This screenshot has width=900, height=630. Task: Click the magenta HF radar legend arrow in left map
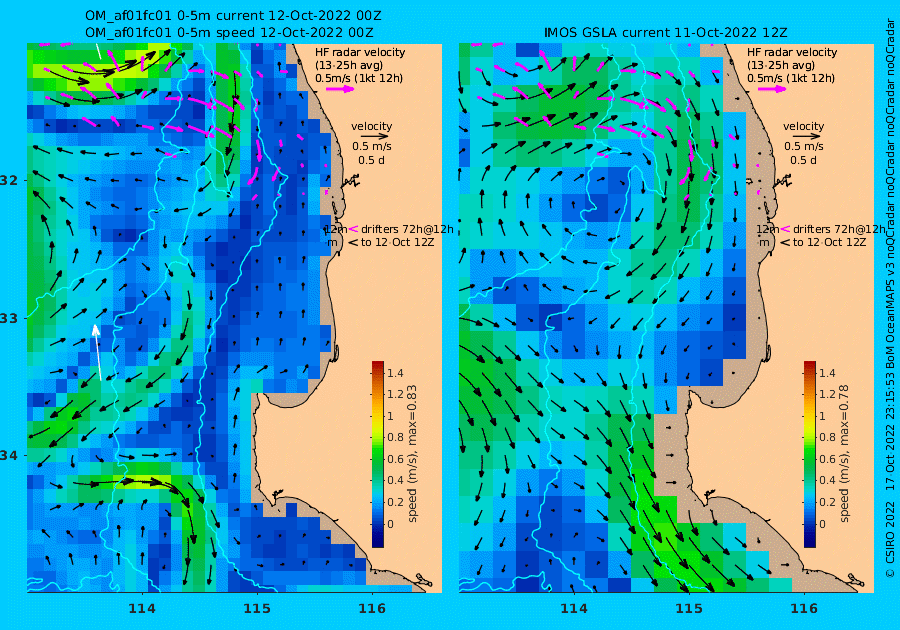(340, 89)
